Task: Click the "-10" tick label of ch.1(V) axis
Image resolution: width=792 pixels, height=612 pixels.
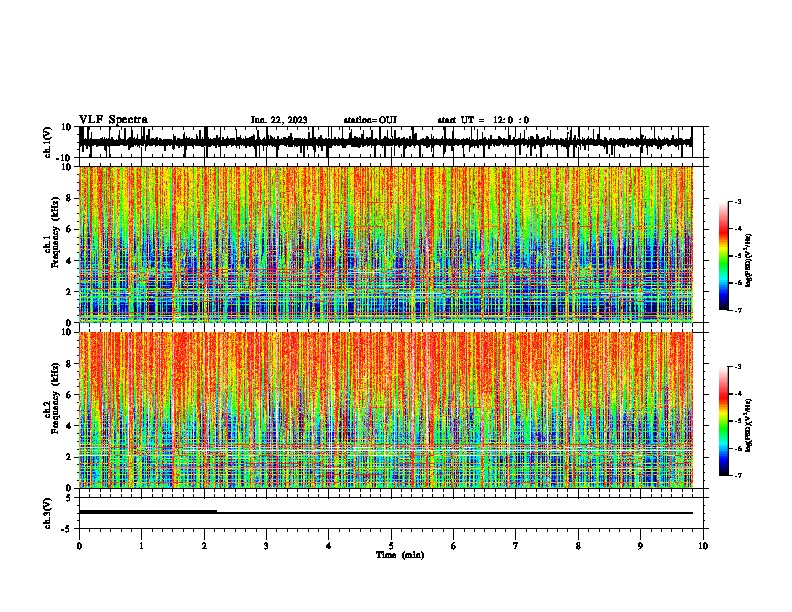Action: point(65,158)
